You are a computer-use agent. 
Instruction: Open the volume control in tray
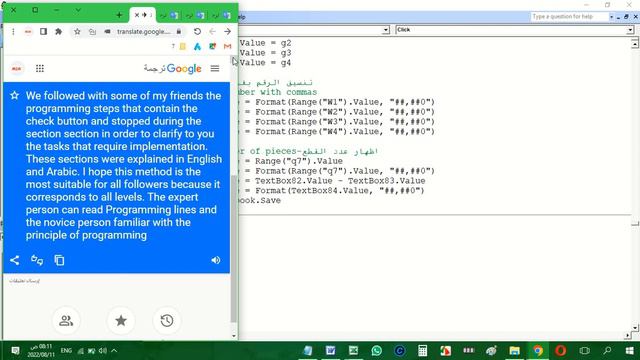103,351
